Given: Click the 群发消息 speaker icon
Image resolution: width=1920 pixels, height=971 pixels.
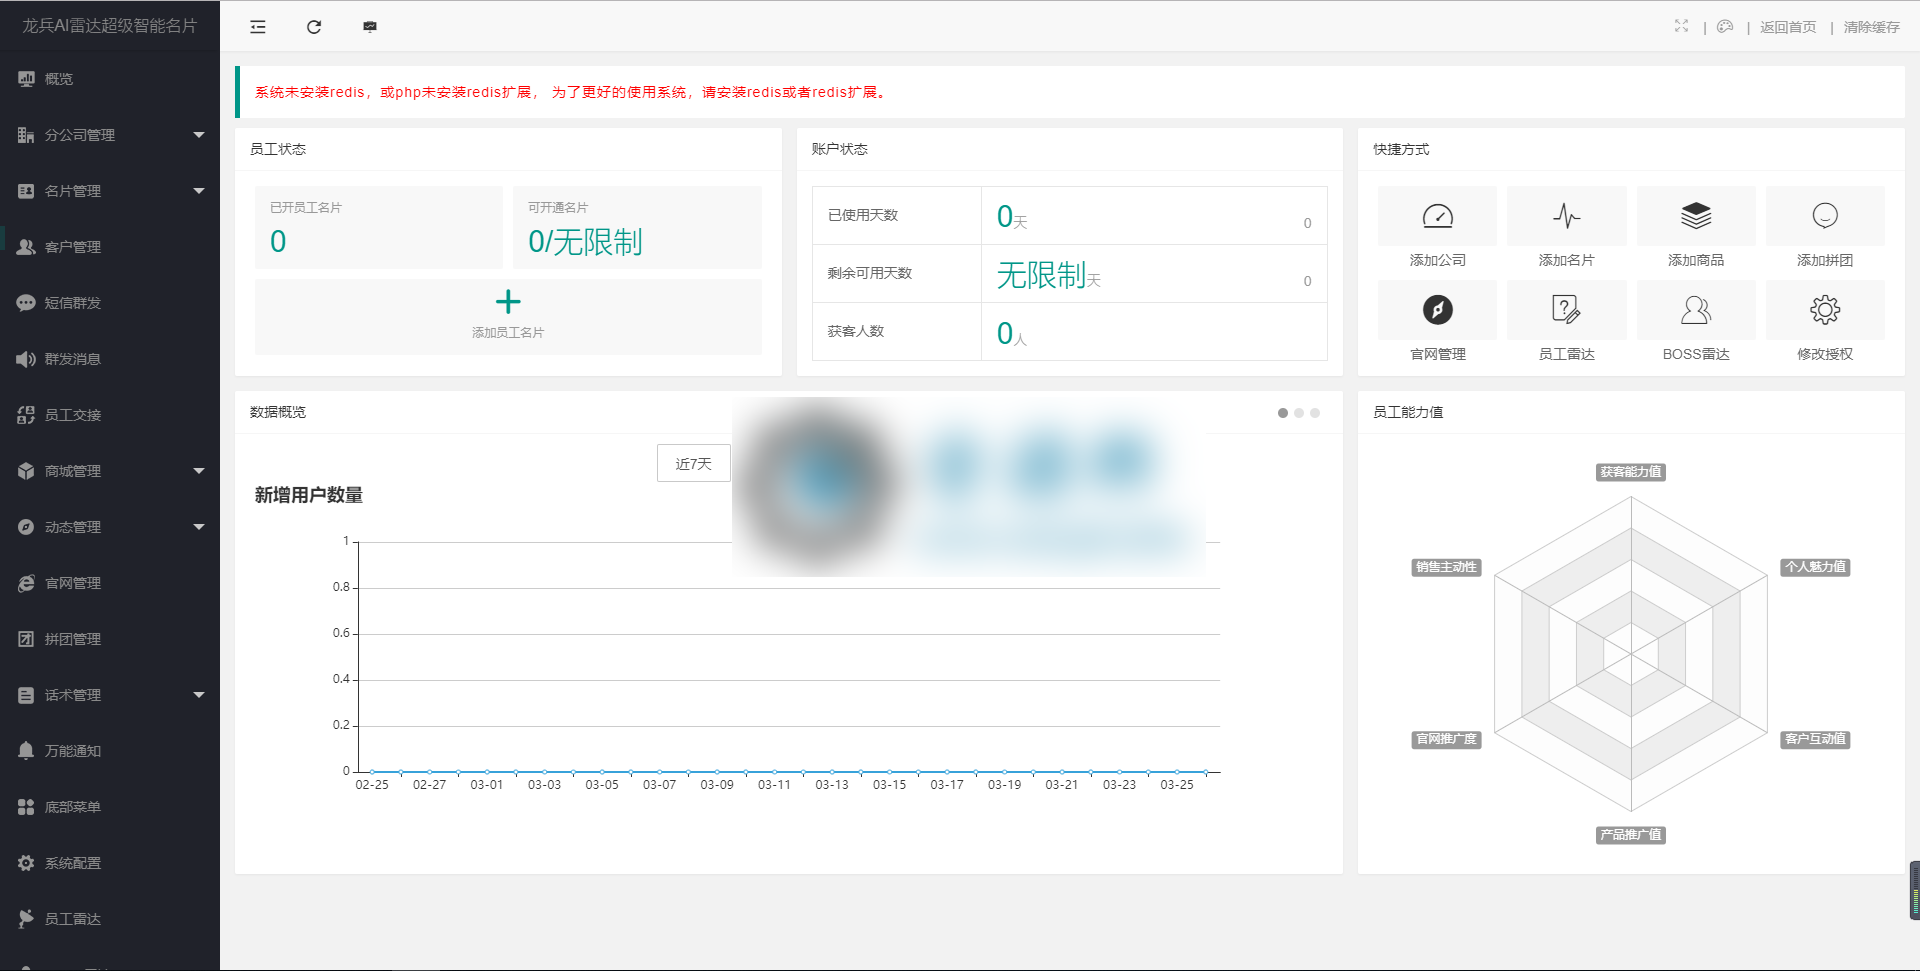Looking at the screenshot, I should pos(26,359).
